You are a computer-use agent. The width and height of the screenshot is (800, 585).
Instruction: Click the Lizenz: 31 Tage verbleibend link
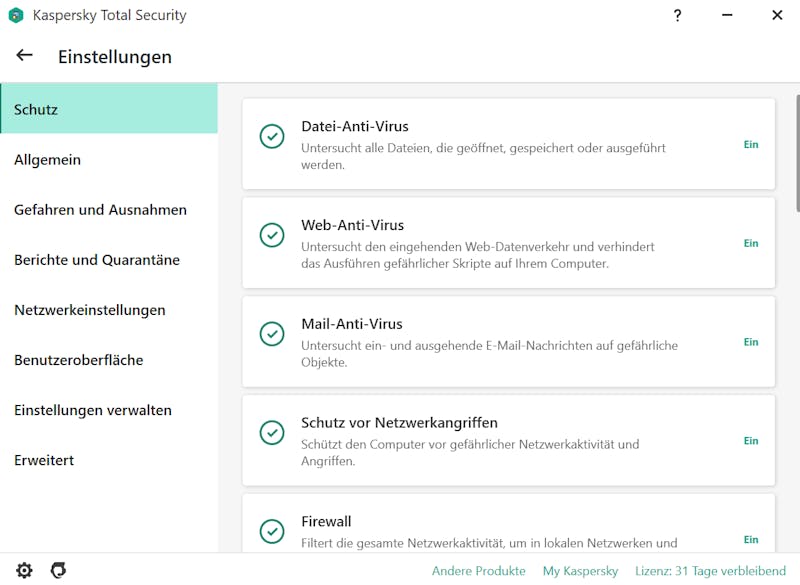(710, 571)
